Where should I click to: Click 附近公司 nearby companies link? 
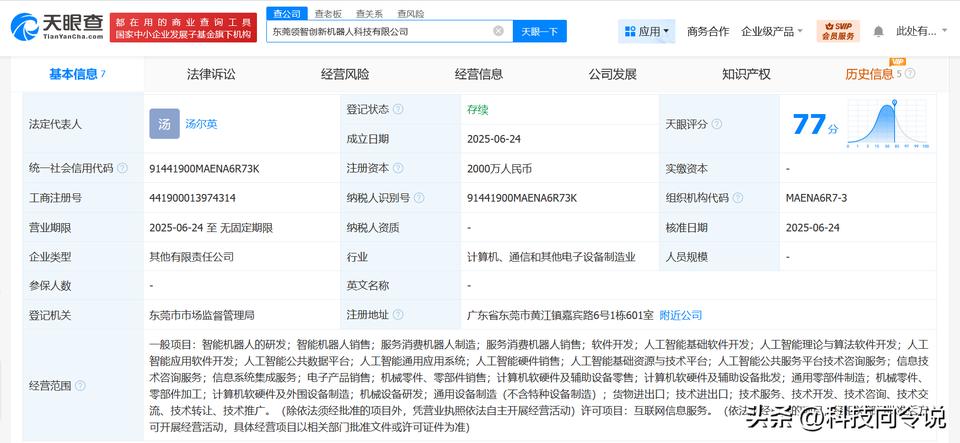pos(681,315)
